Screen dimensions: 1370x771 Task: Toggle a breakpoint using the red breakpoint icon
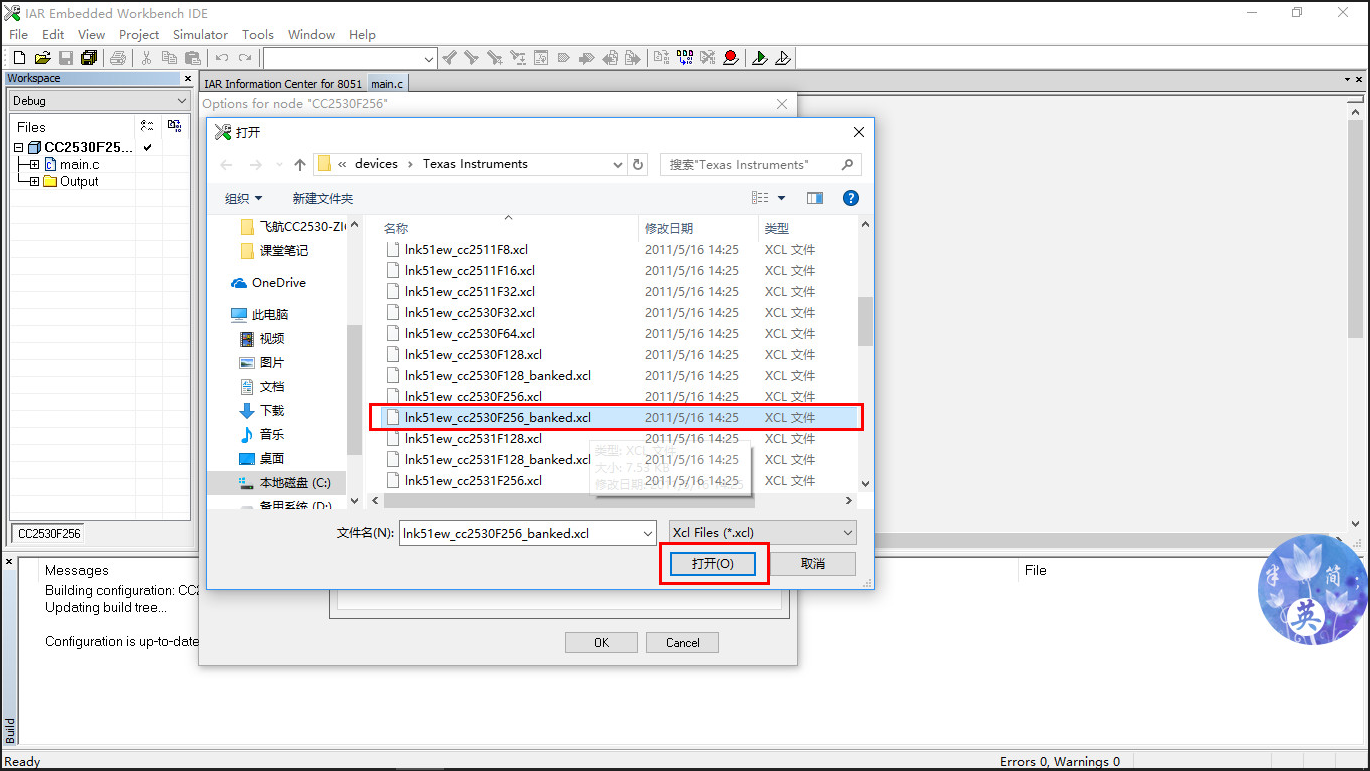tap(730, 58)
